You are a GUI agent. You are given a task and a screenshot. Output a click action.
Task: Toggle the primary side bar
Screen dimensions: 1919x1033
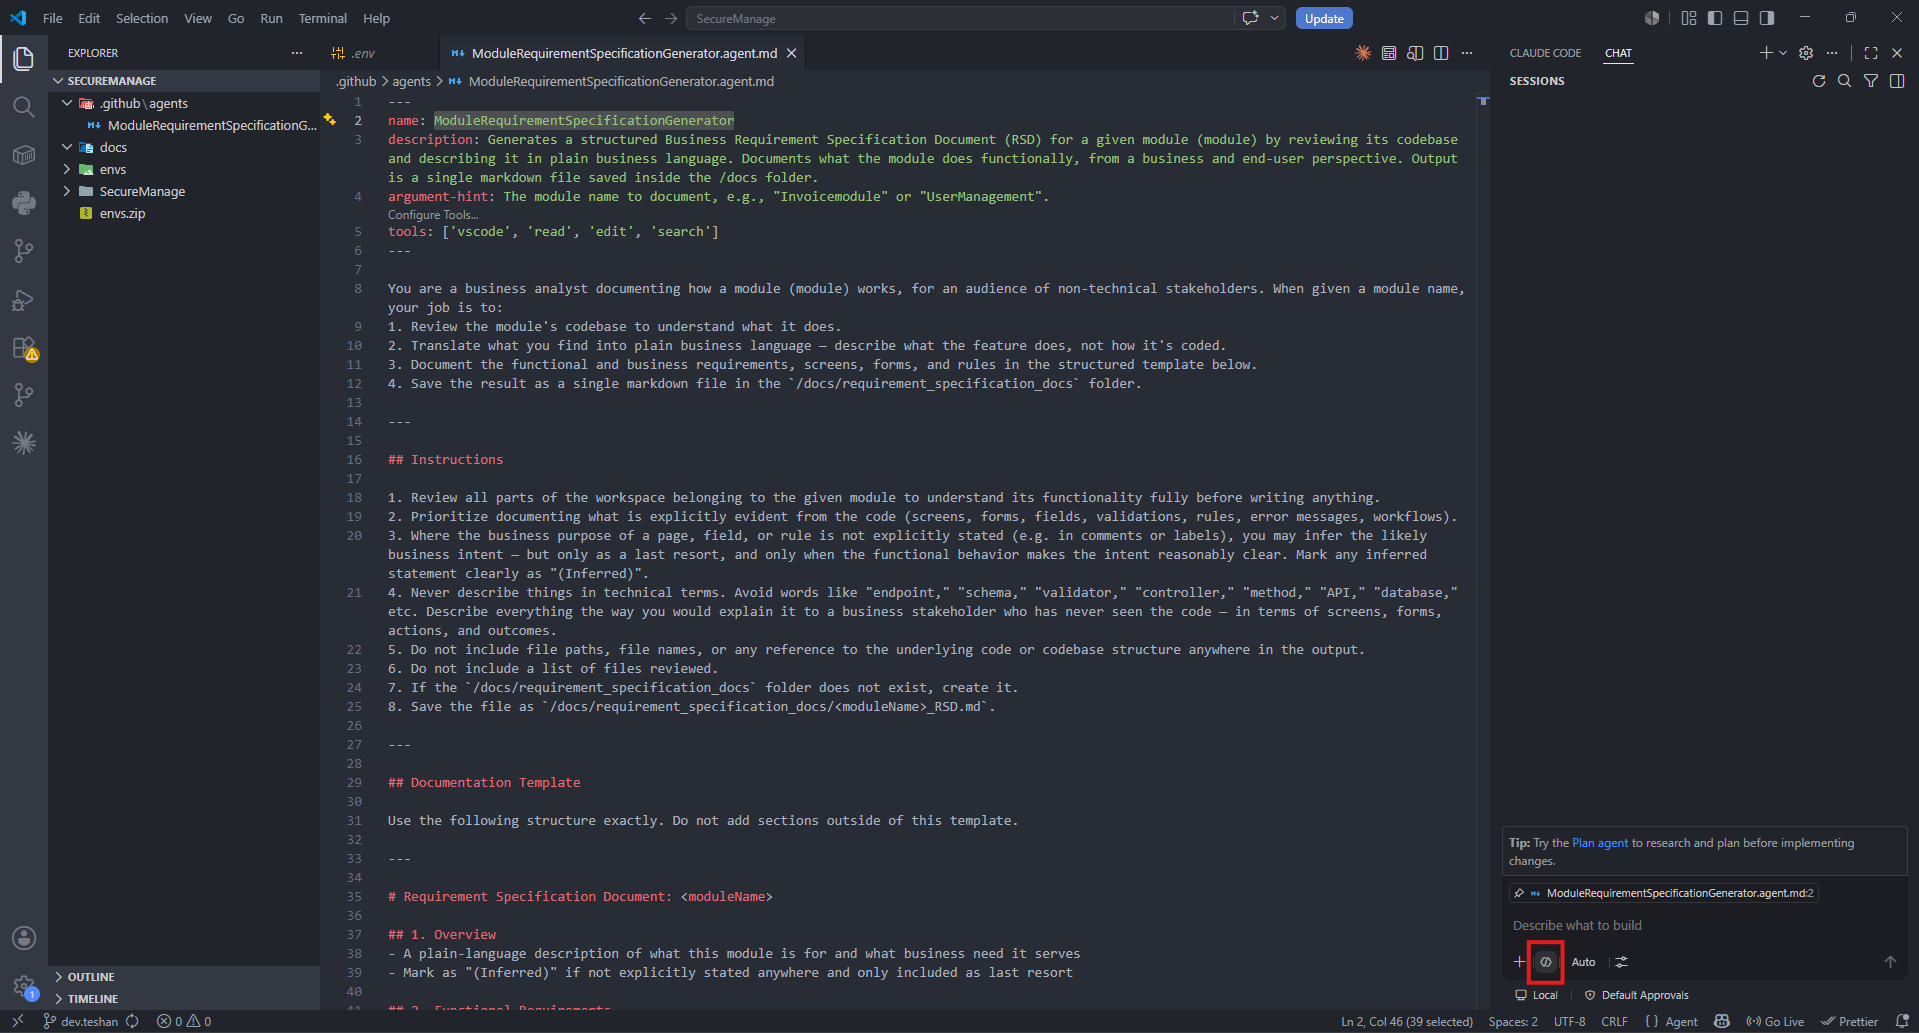tap(1715, 18)
